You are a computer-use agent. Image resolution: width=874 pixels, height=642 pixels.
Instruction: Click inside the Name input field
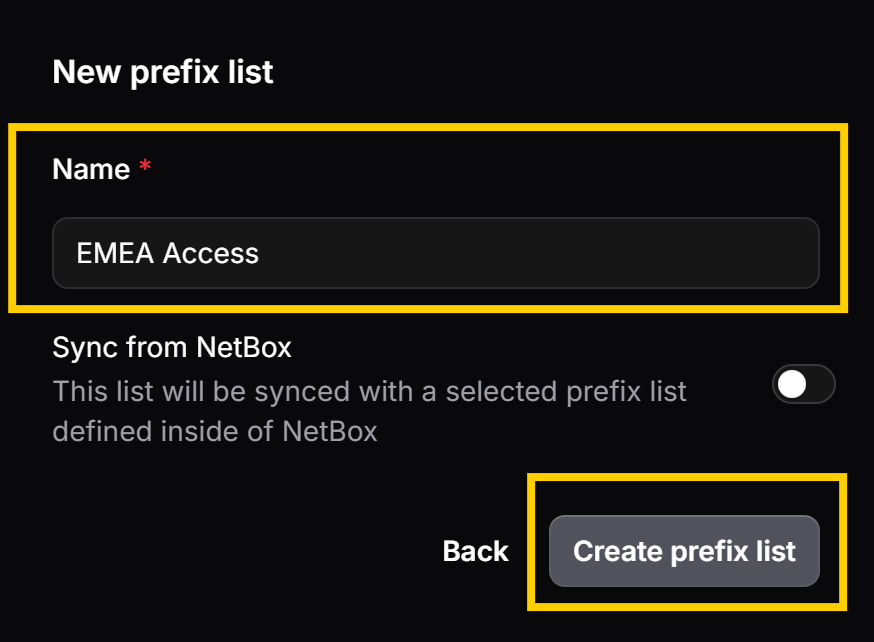[435, 253]
